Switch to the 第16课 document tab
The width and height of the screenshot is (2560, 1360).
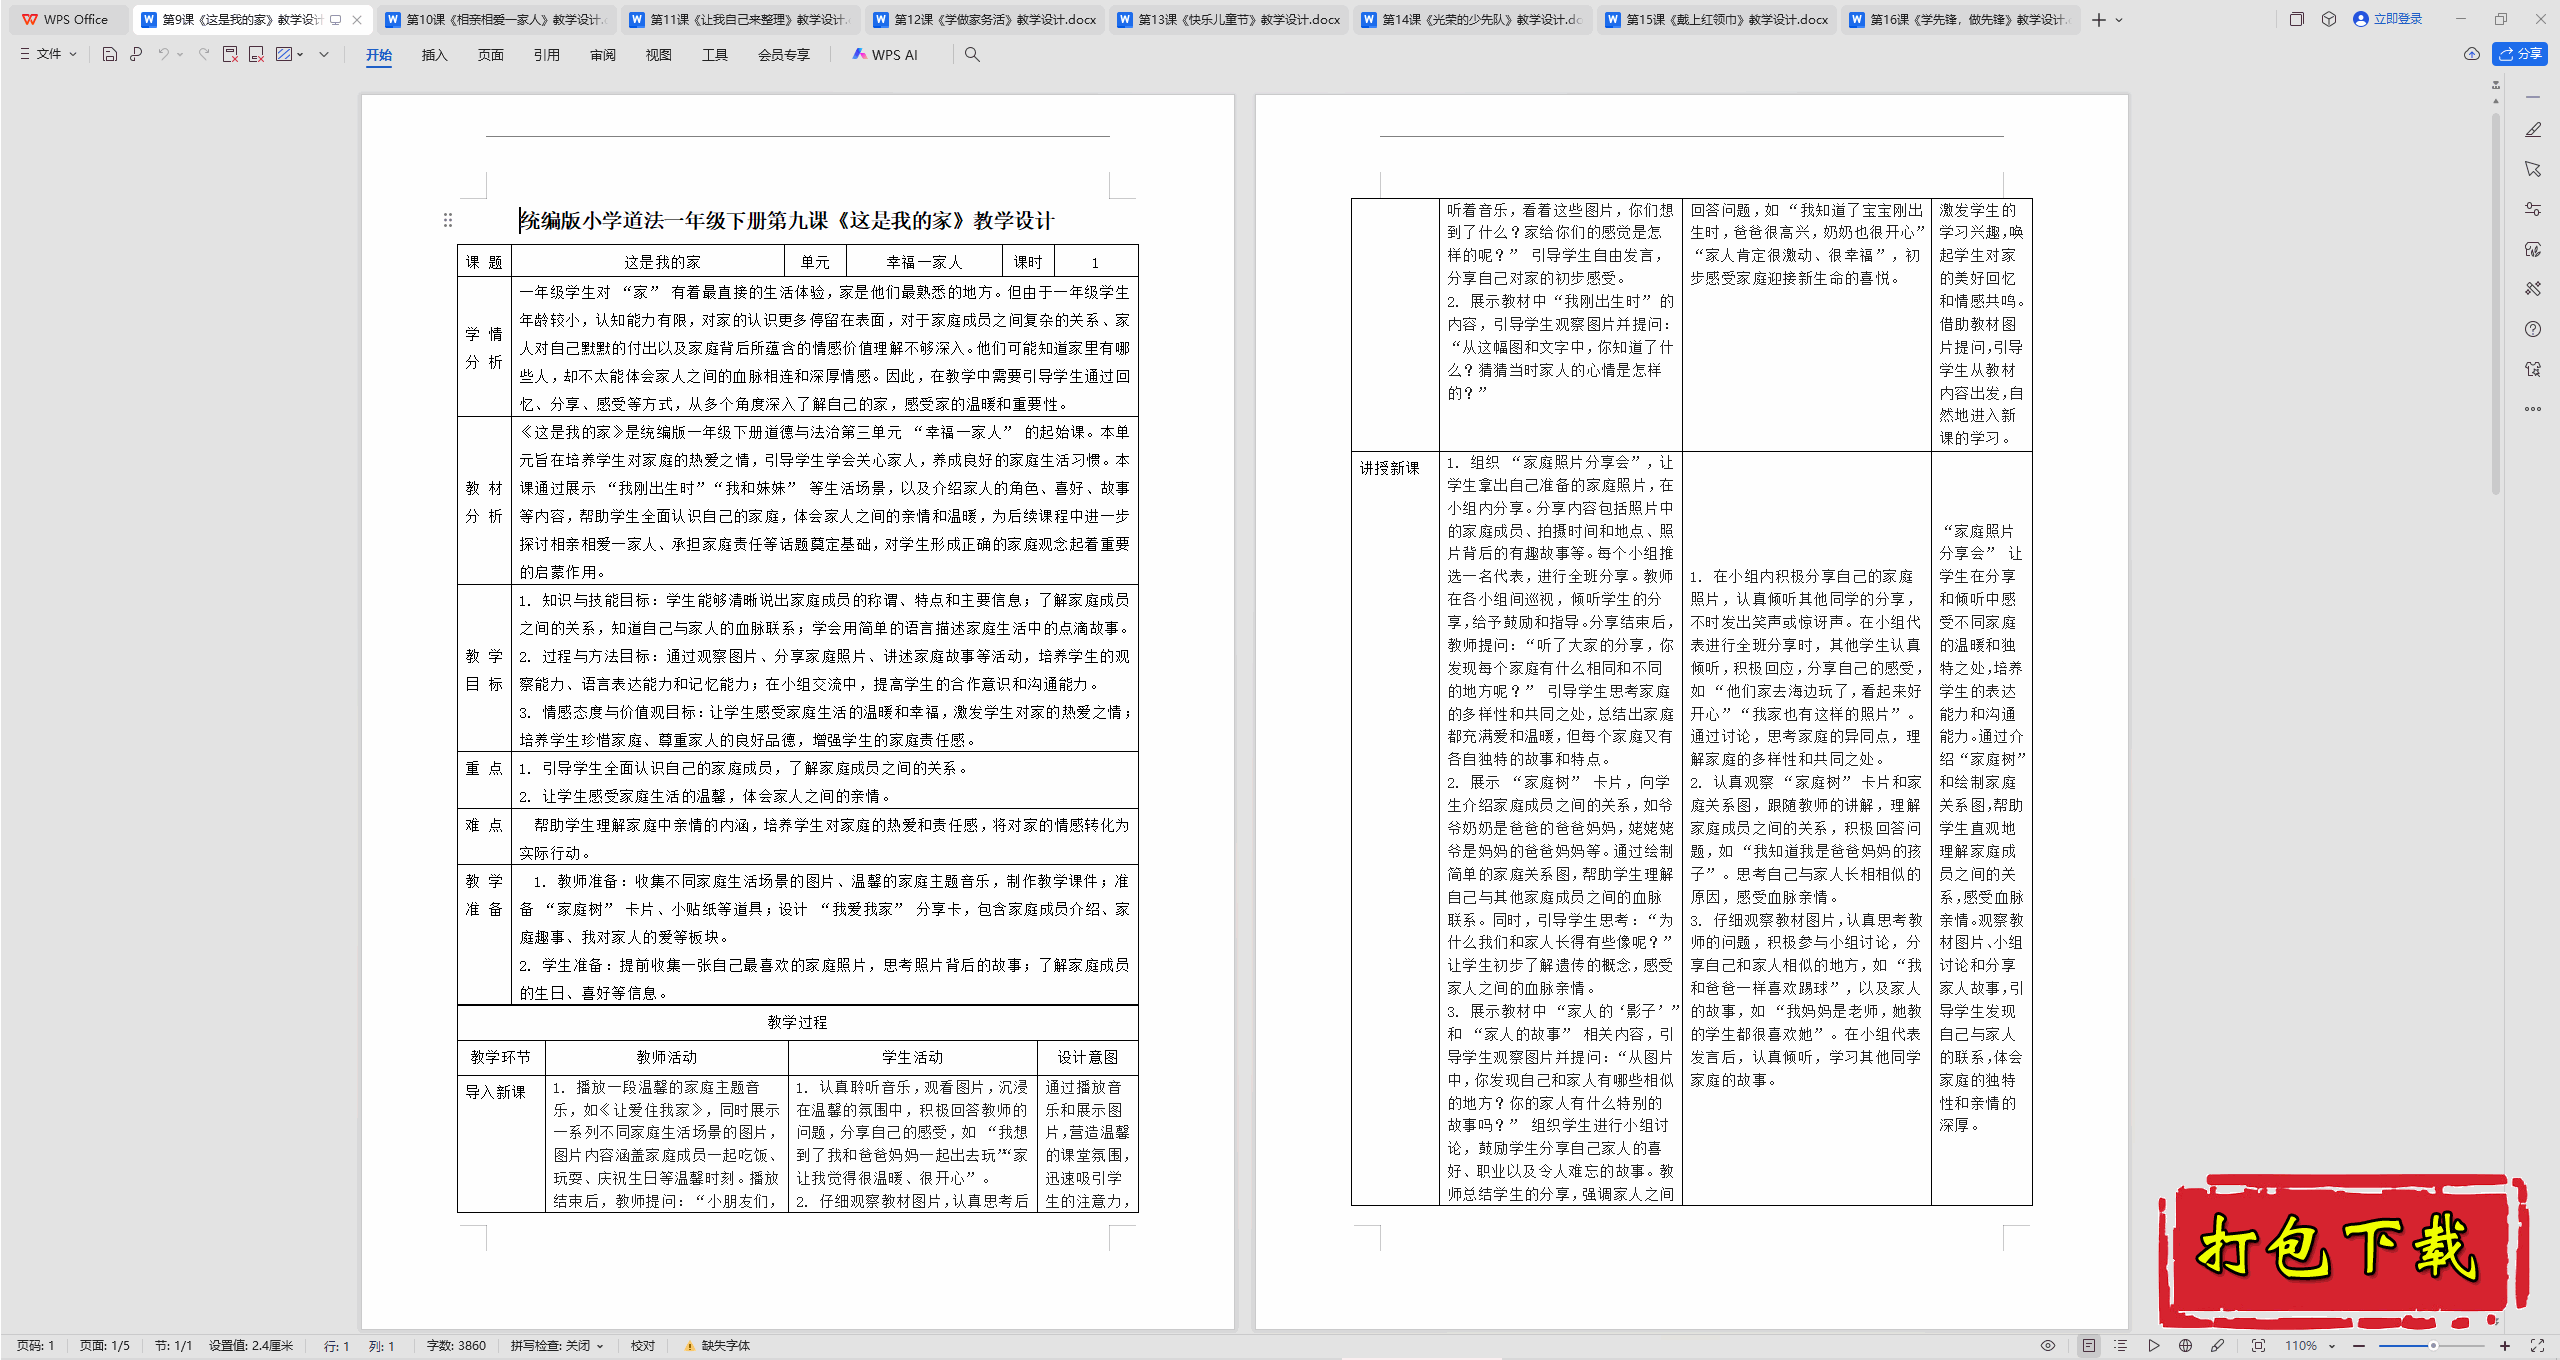tap(1960, 20)
